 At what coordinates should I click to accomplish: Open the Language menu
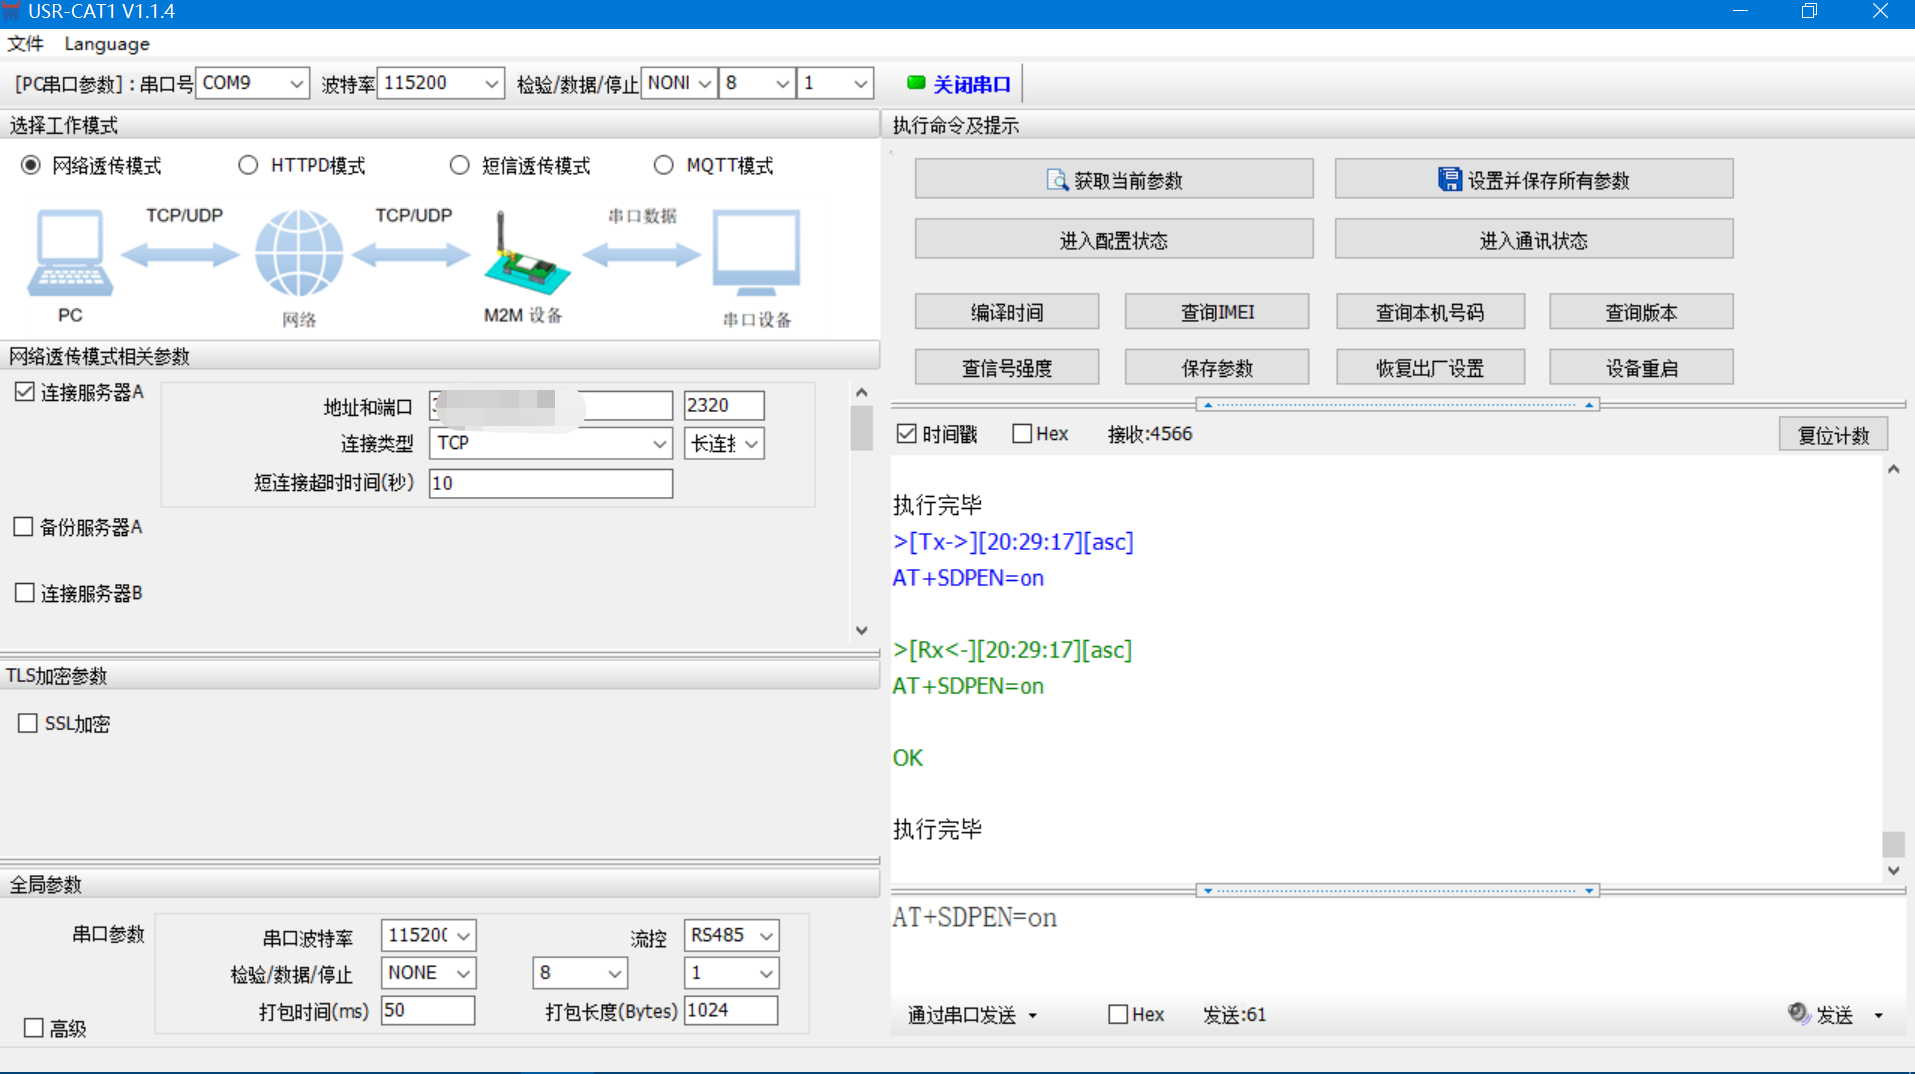[x=106, y=44]
